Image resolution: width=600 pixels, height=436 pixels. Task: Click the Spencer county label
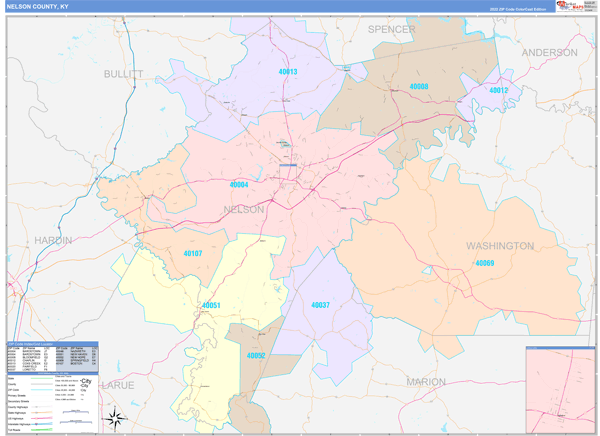click(x=391, y=29)
